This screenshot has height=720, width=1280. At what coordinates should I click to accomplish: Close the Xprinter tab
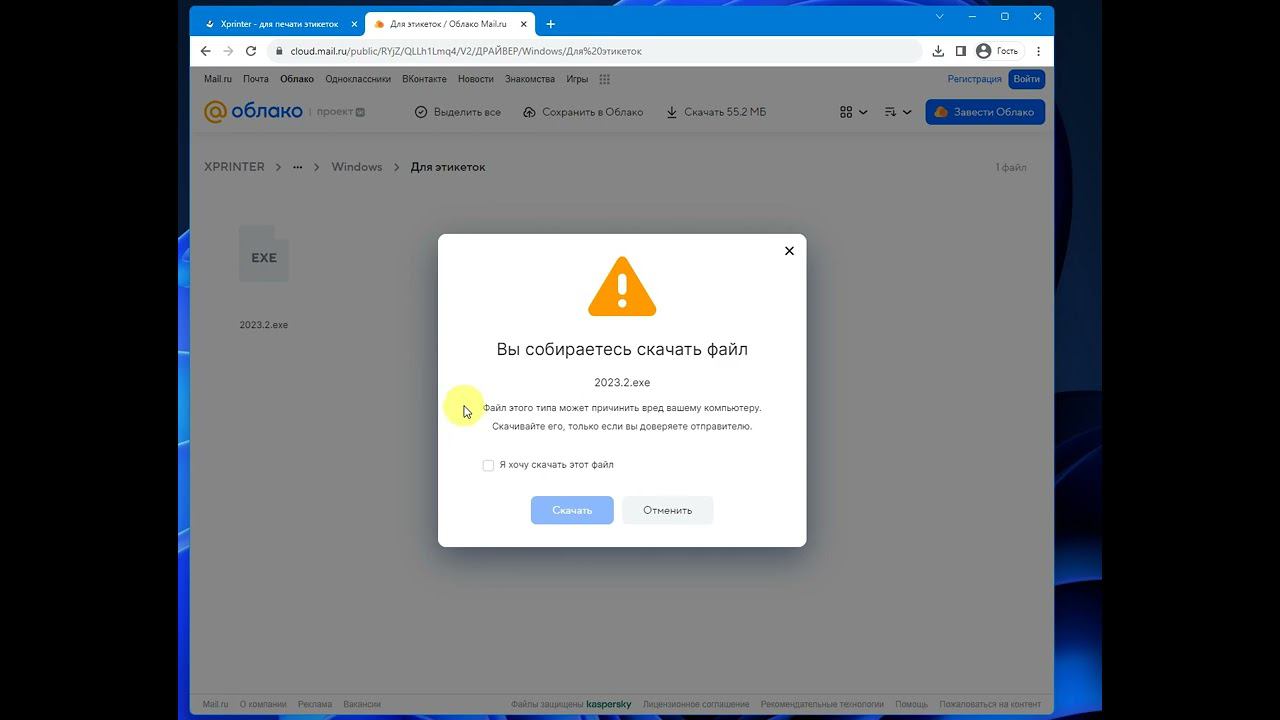coord(354,24)
